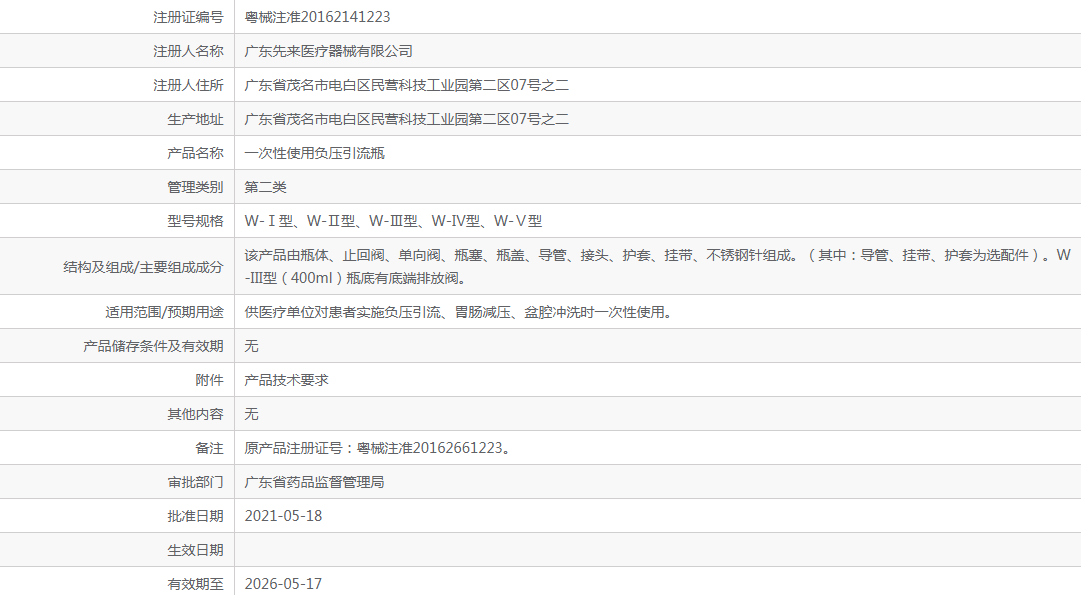
Task: Click the 产品储存条件及有效期 label
Action: pyautogui.click(x=153, y=346)
